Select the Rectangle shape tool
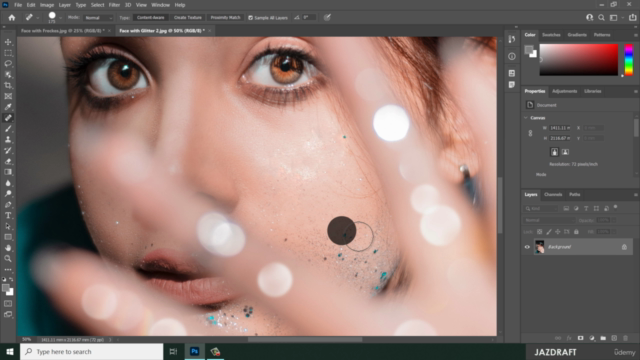Screen dimensions: 640x360 pos(8,237)
